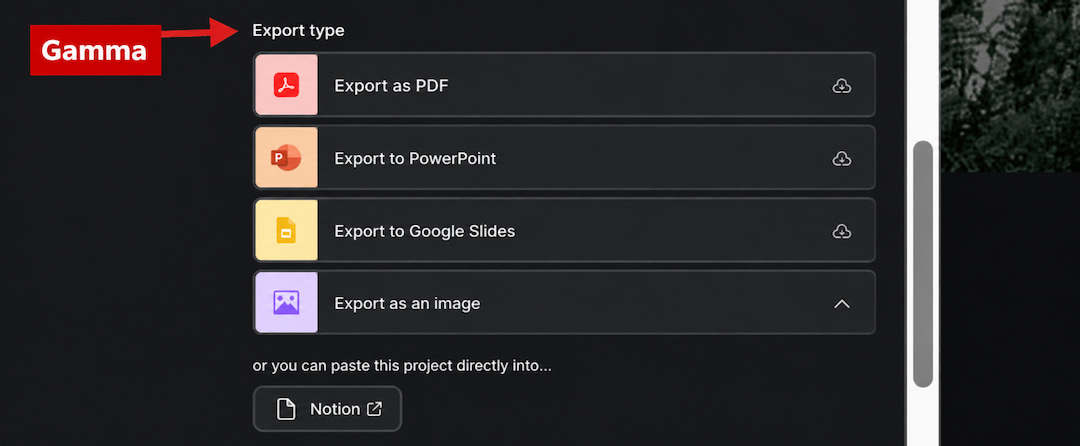Click the purple image export icon

pos(286,303)
